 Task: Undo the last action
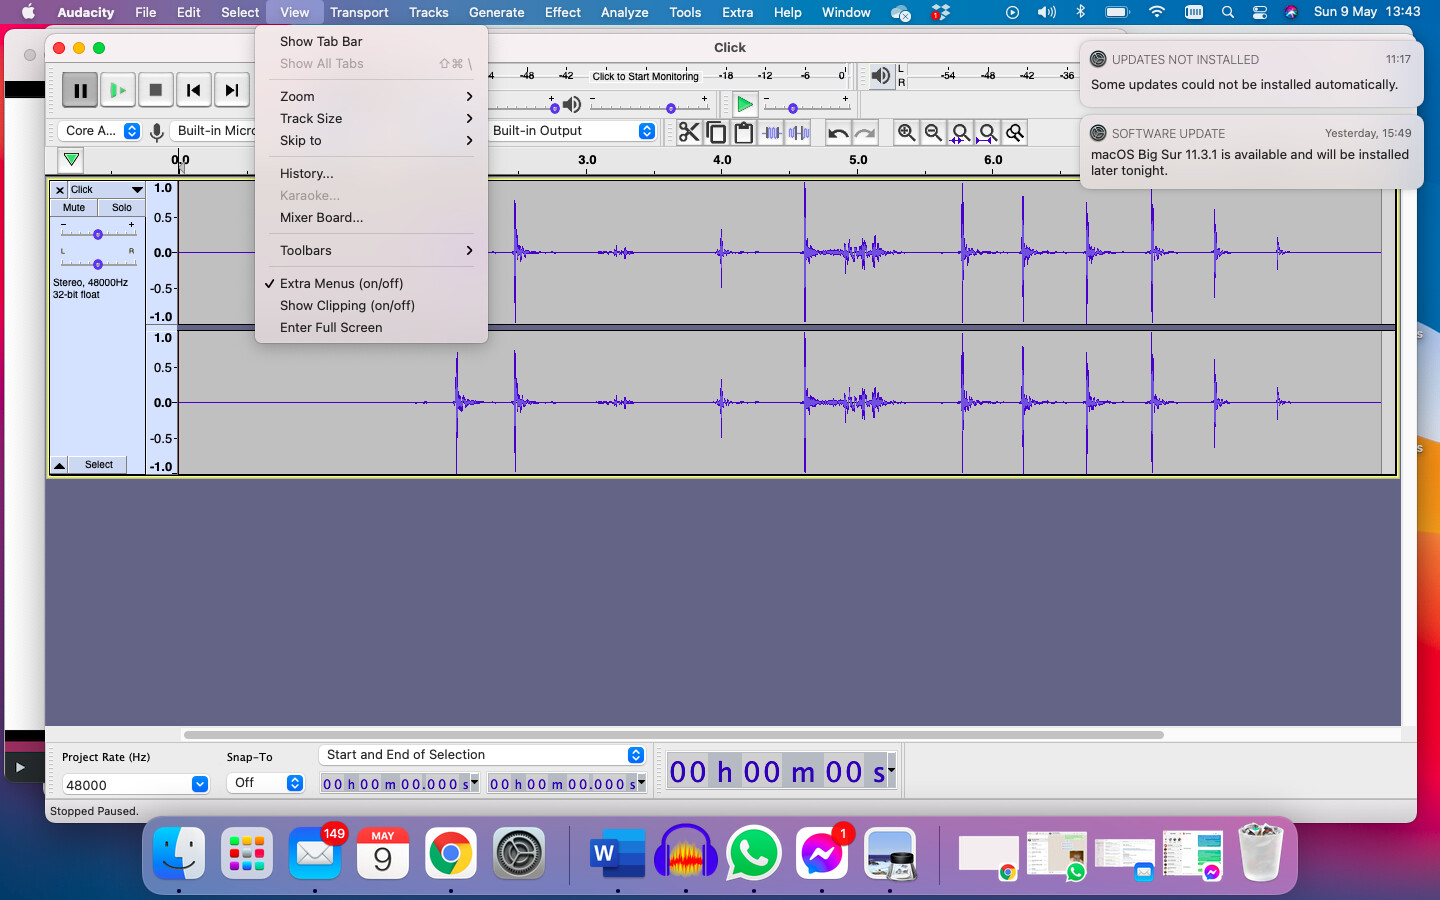click(x=838, y=132)
